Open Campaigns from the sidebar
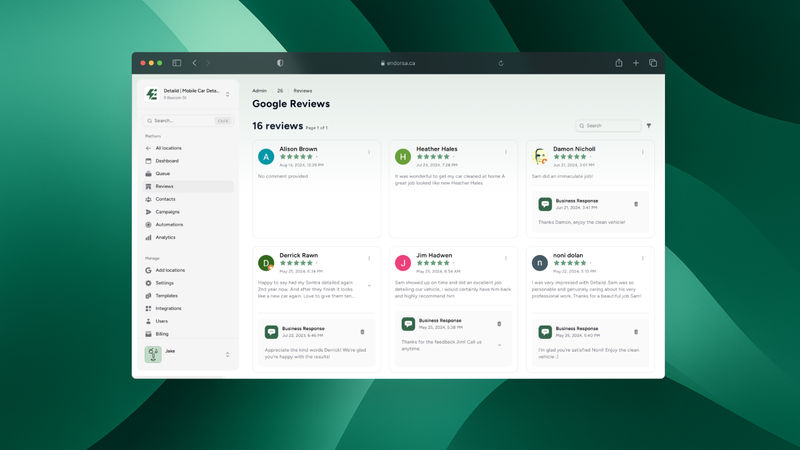 pos(188,212)
